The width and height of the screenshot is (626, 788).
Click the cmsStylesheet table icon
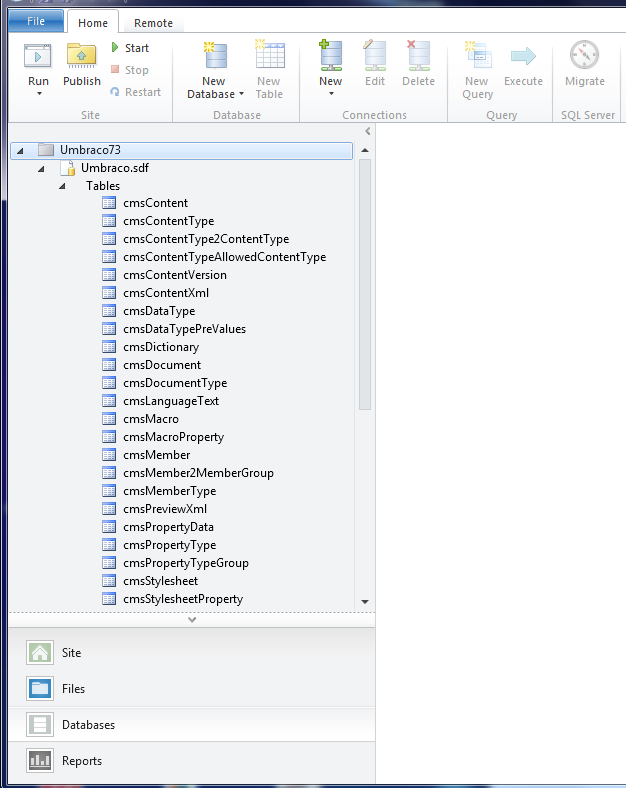(109, 581)
